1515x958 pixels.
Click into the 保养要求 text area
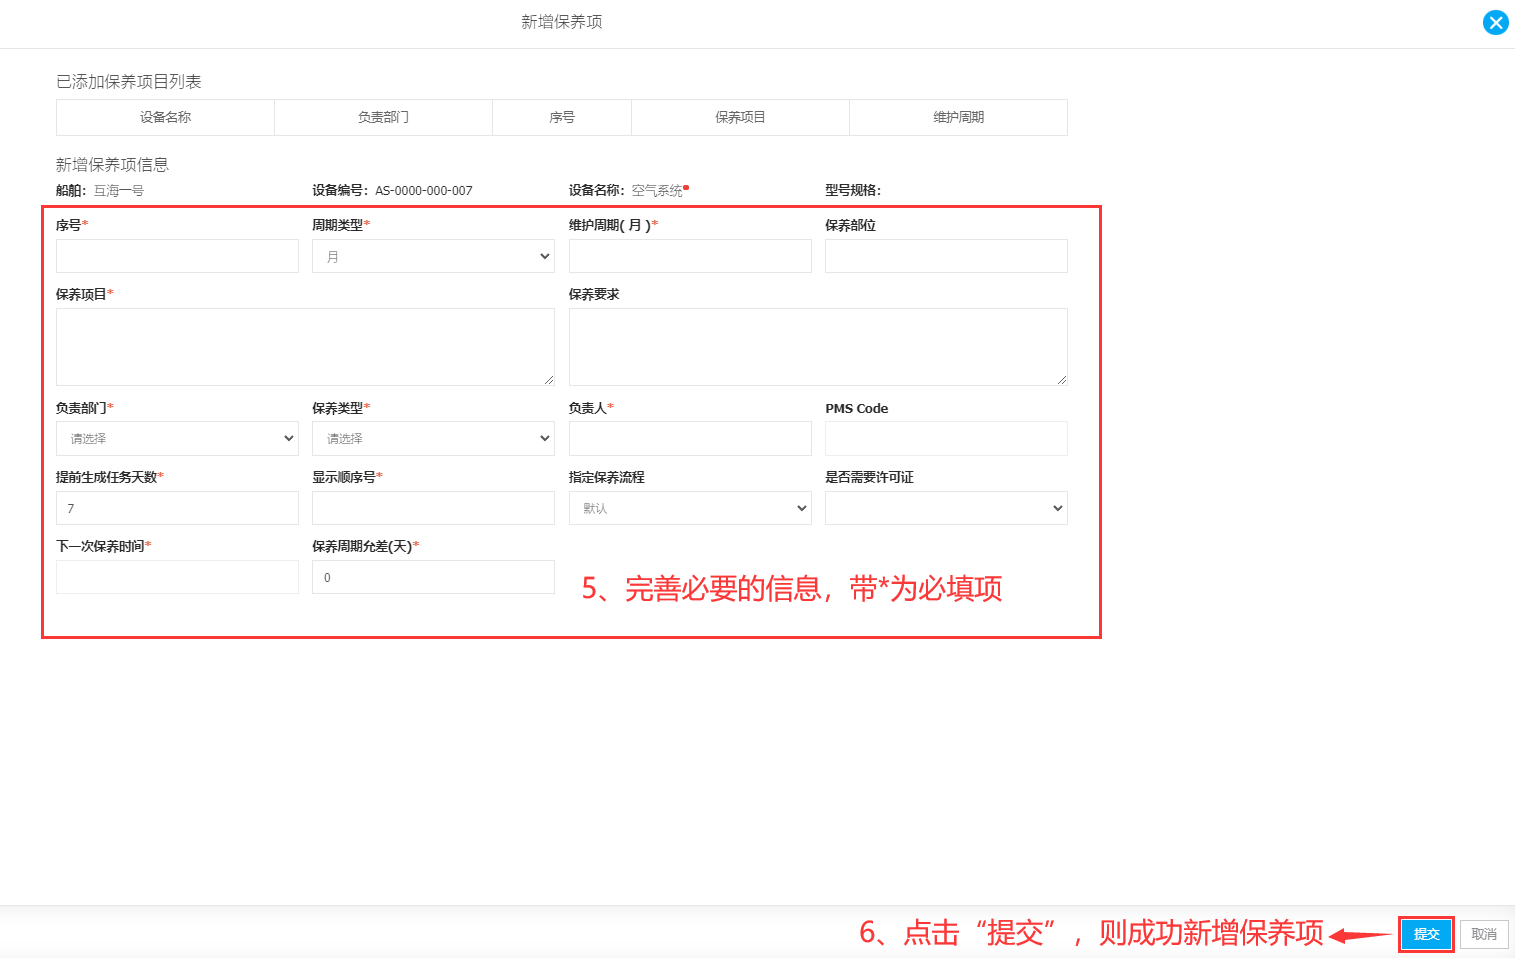point(818,347)
